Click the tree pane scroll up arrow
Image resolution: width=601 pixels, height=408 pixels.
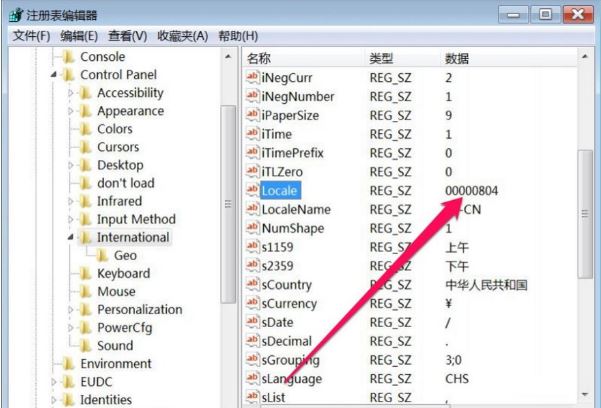click(x=230, y=58)
